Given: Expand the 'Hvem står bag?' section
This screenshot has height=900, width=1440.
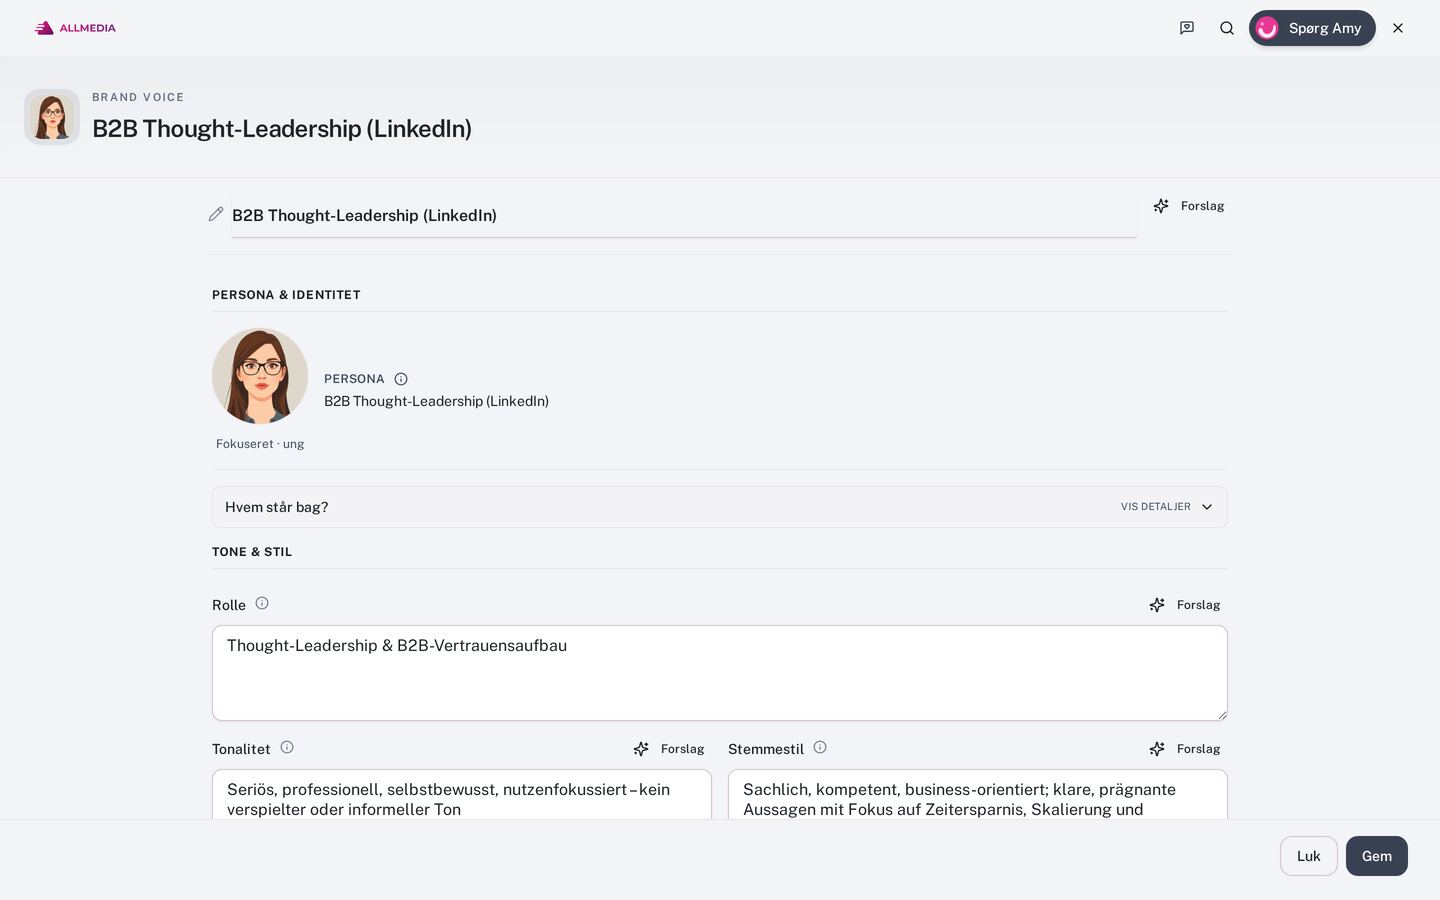Looking at the screenshot, I should (720, 507).
